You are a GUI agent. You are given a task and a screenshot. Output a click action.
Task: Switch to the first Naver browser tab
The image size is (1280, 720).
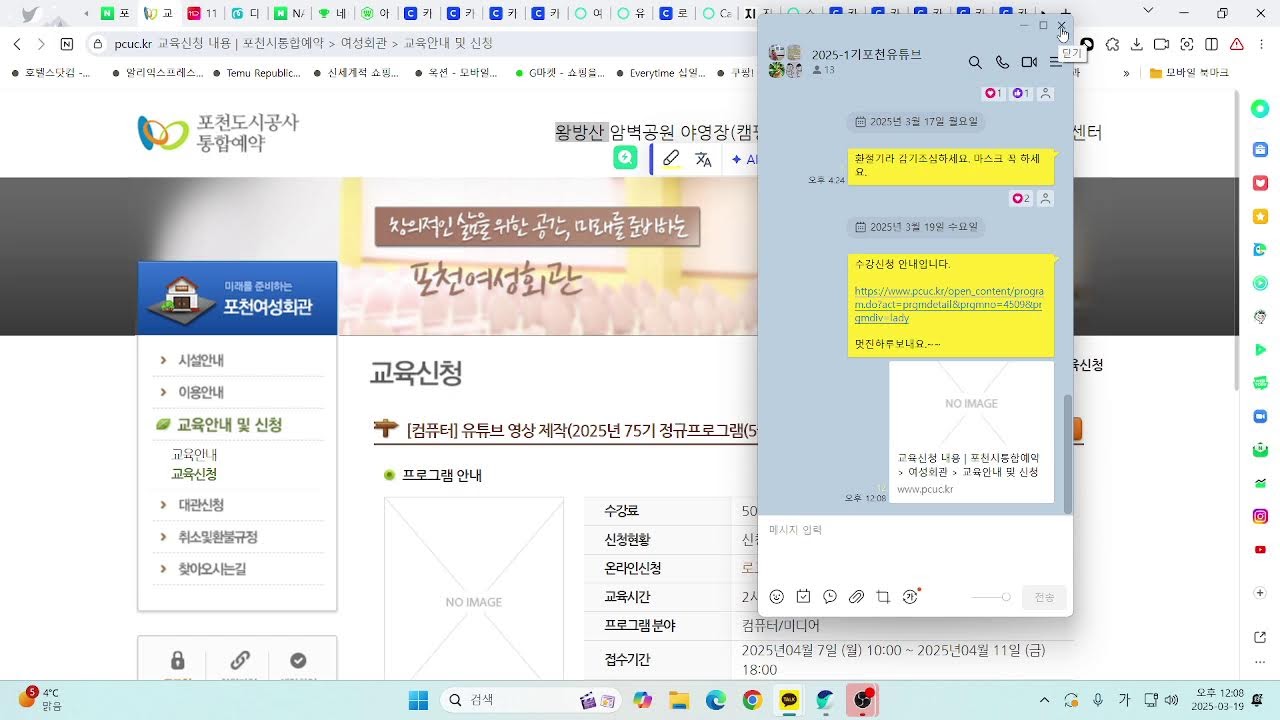click(x=114, y=13)
